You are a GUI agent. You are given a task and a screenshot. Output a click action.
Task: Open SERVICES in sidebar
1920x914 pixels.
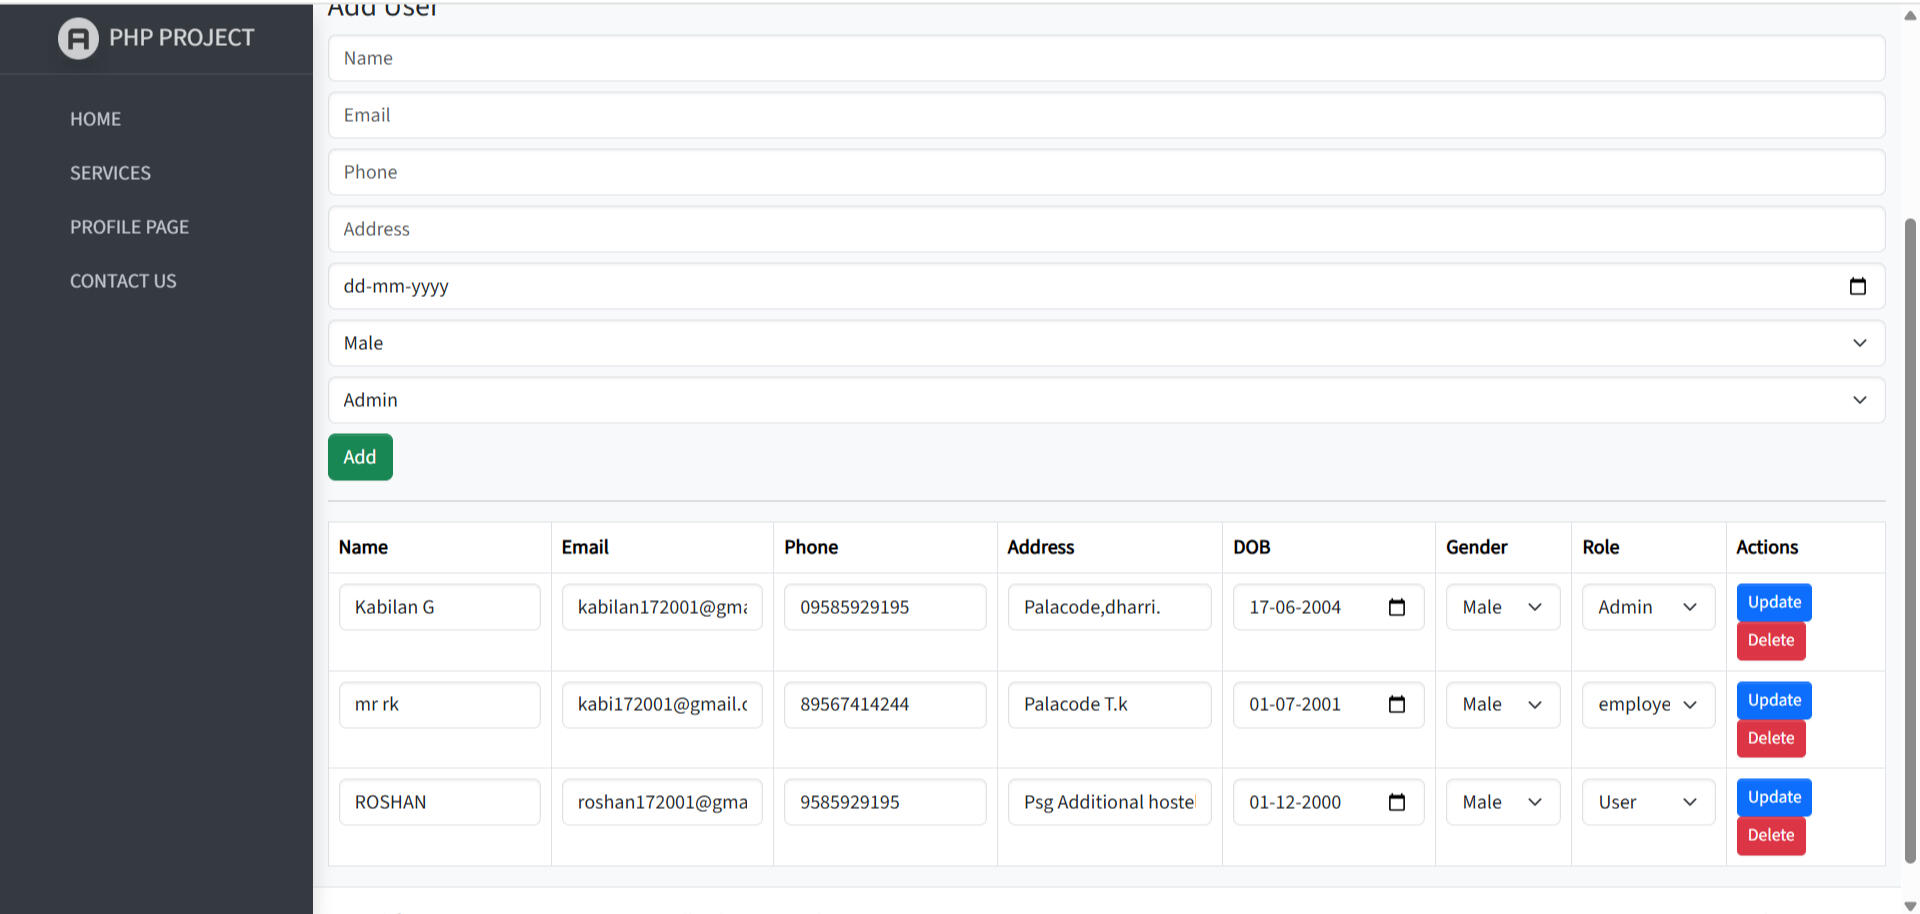pyautogui.click(x=110, y=173)
